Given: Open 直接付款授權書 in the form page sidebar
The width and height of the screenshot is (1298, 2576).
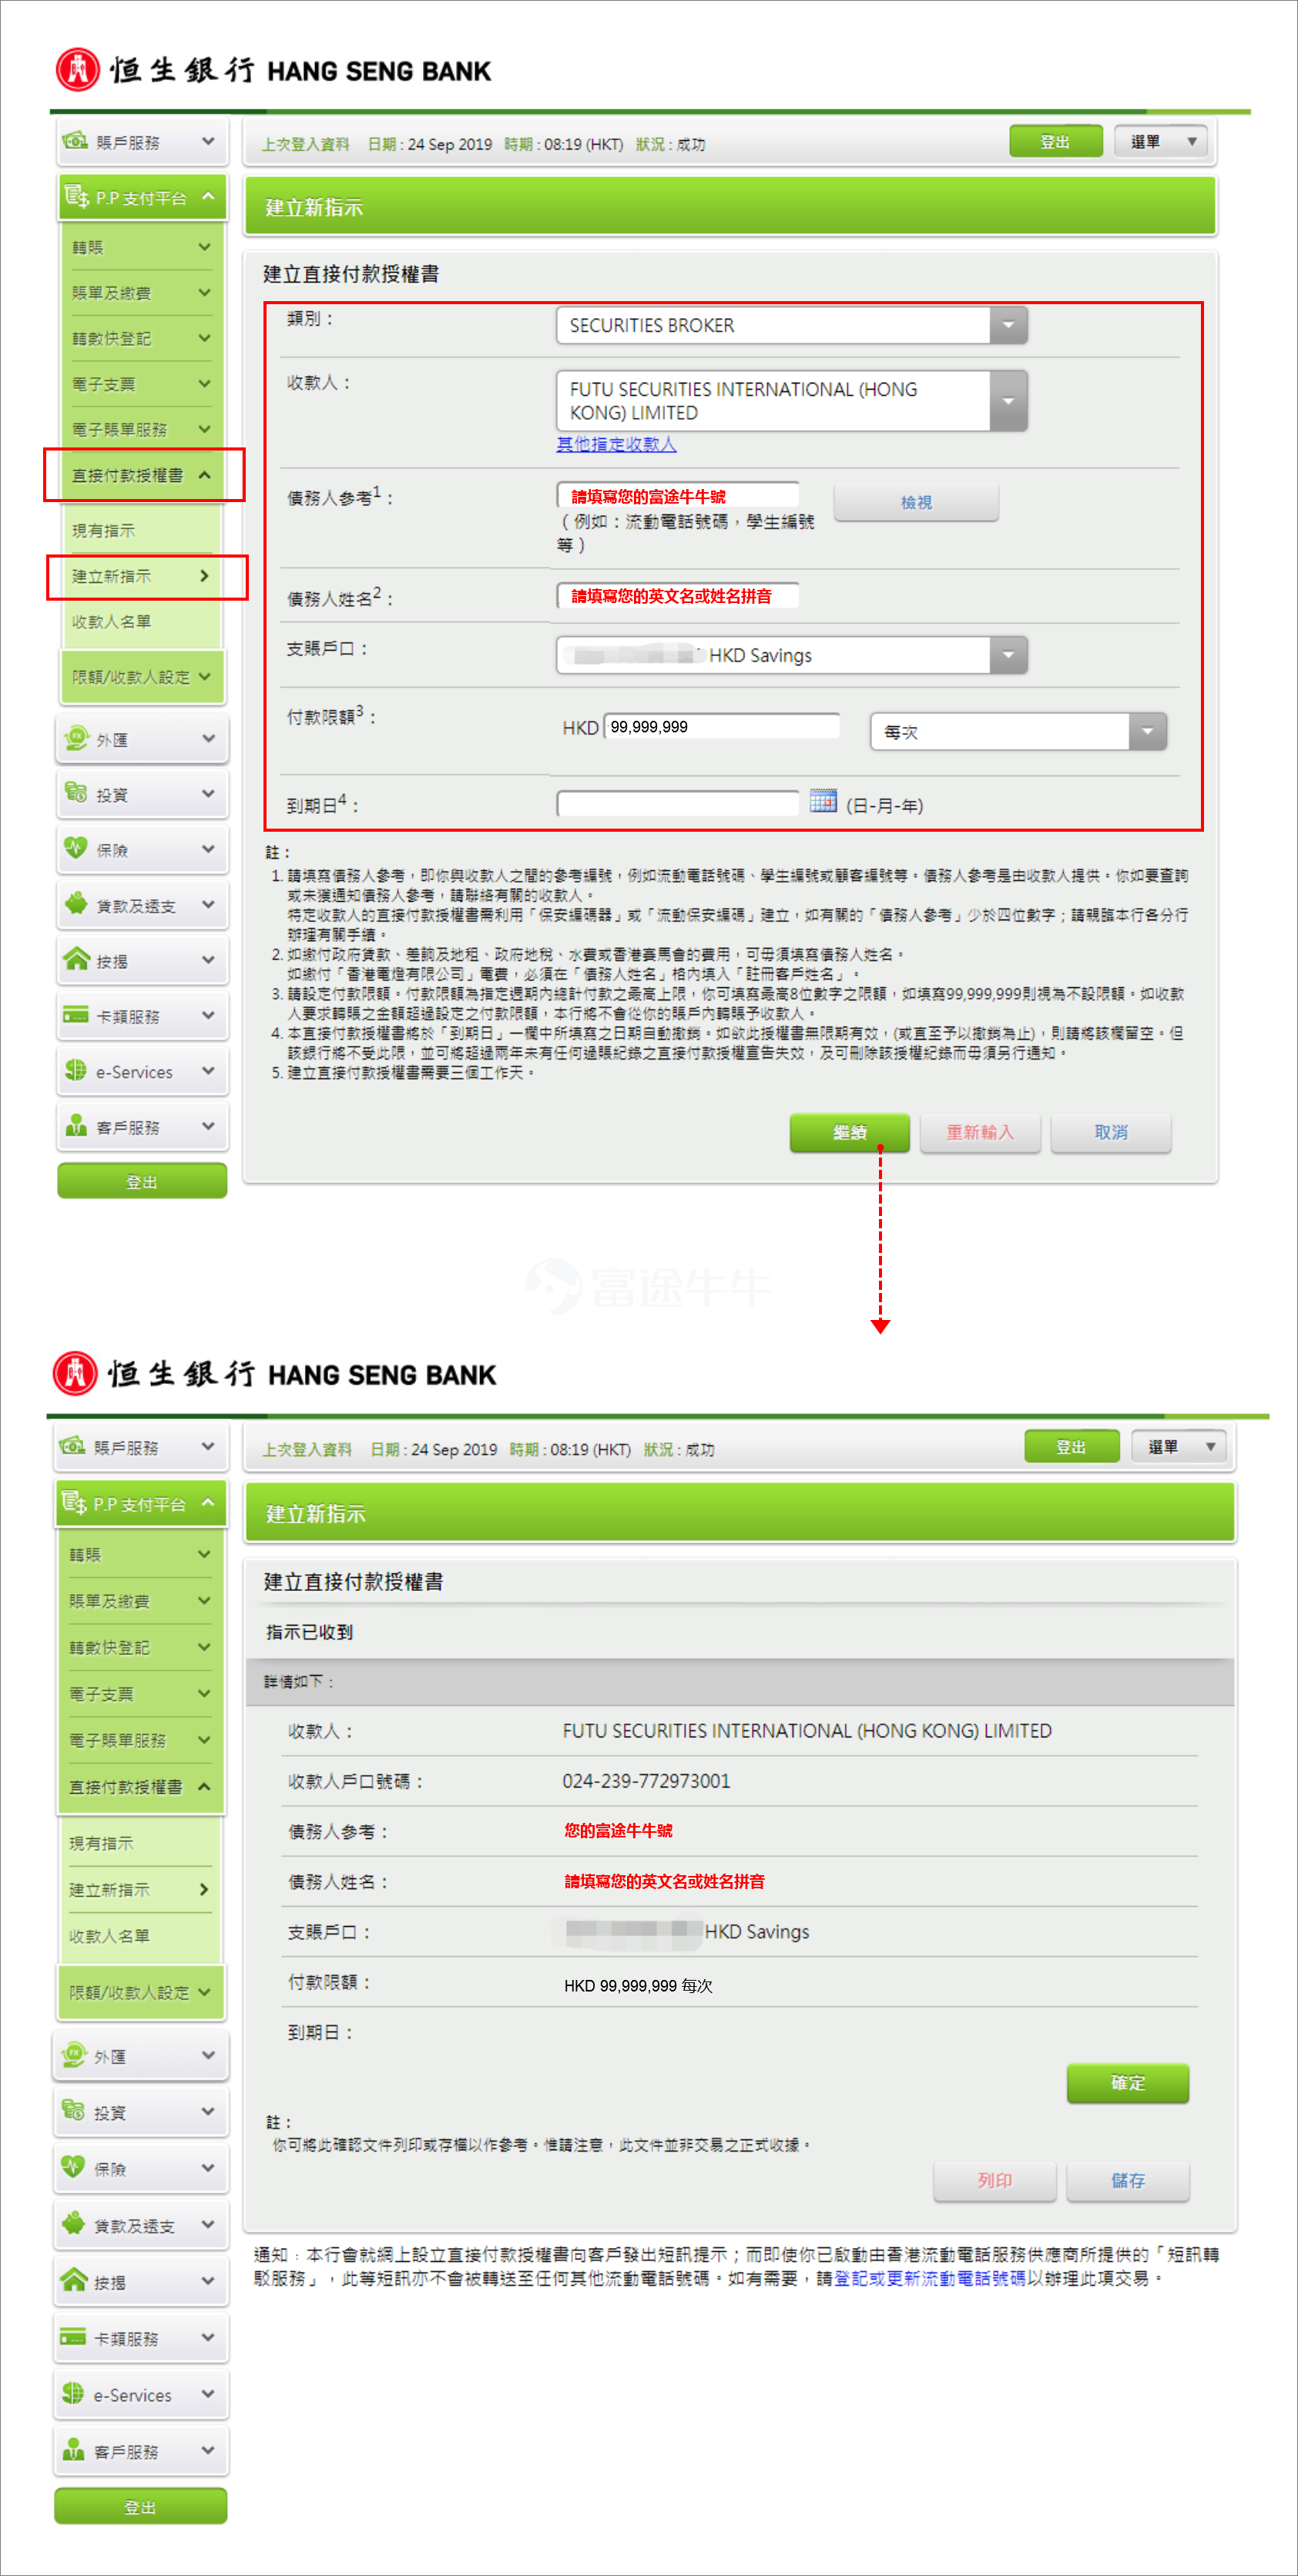Looking at the screenshot, I should (143, 475).
